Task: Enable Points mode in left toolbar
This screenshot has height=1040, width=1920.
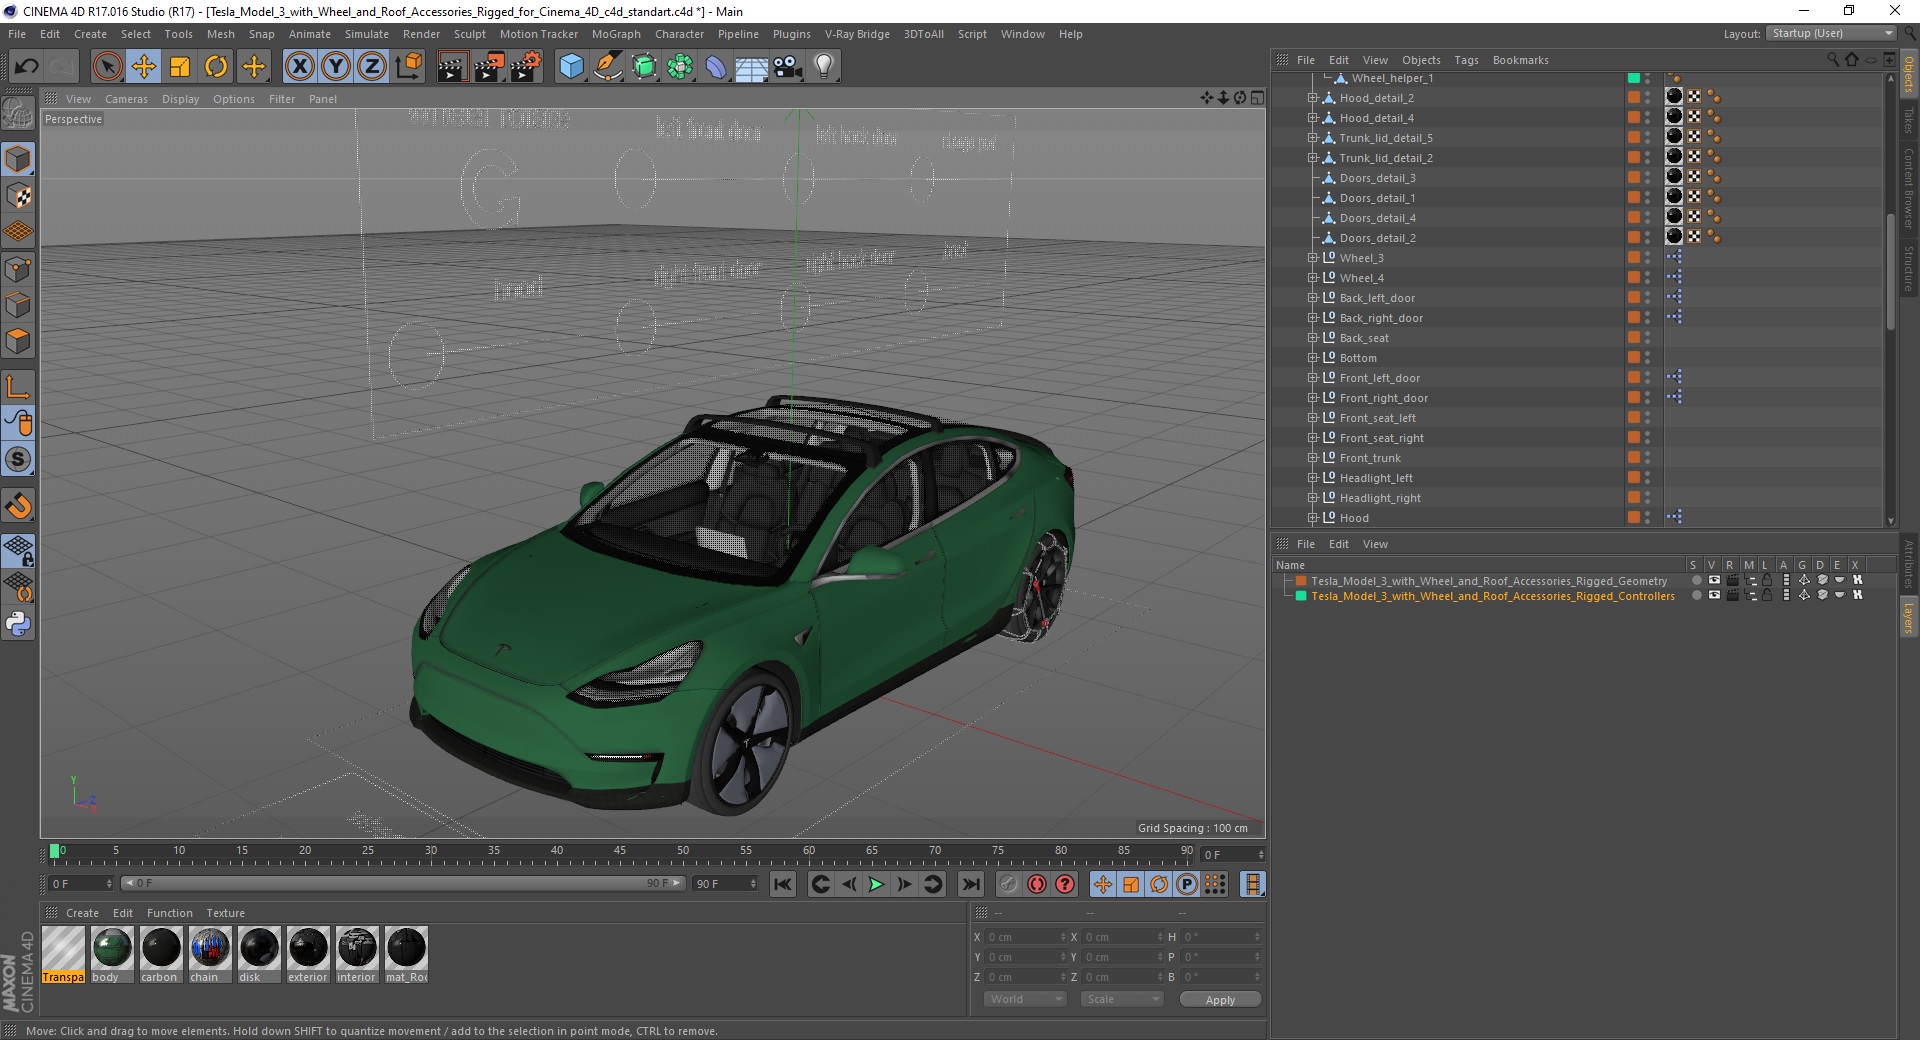Action: coord(18,268)
